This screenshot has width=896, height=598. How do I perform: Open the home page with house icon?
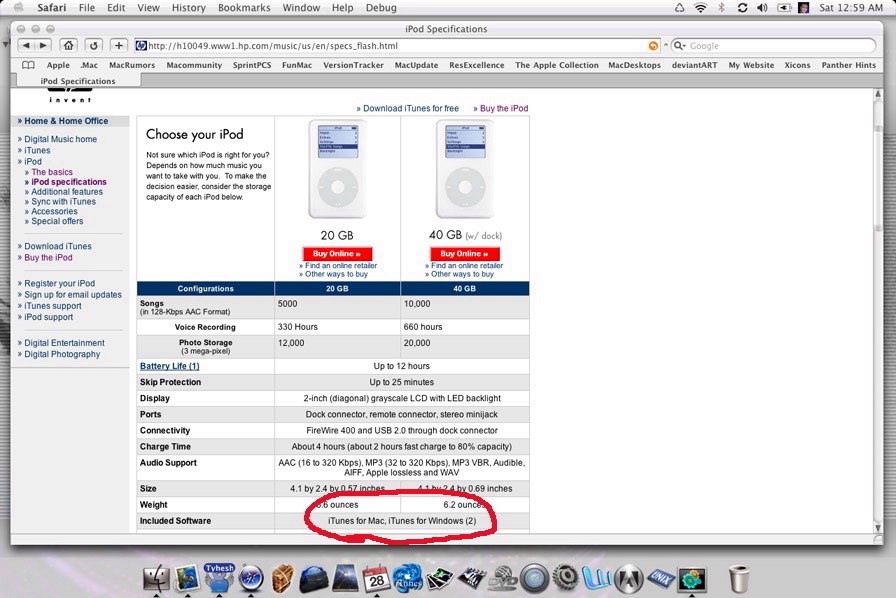click(x=69, y=45)
